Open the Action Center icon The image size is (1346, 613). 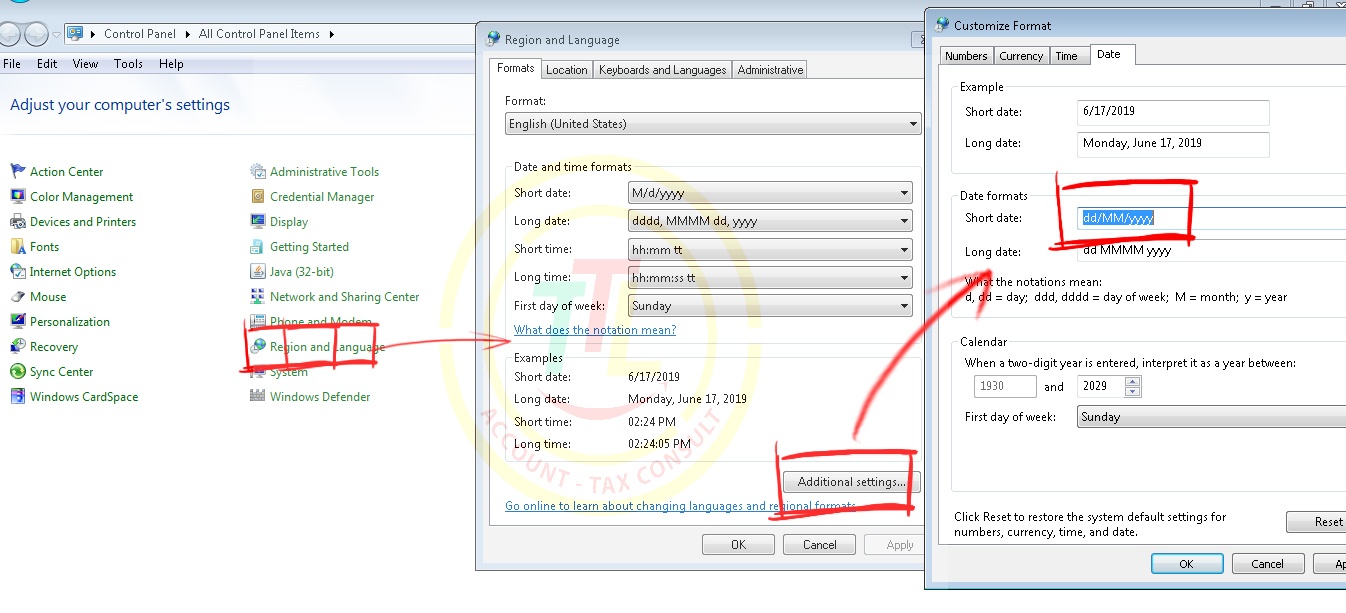(17, 172)
